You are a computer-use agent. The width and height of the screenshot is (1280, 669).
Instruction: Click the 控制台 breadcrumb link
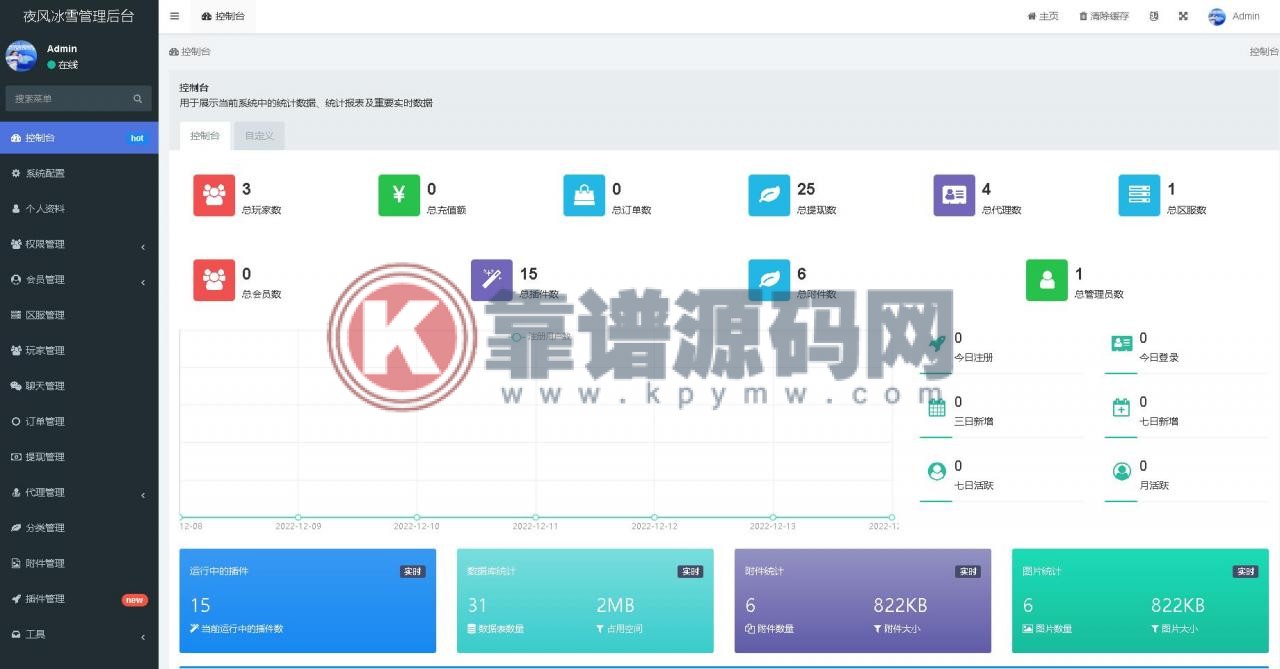[x=190, y=51]
